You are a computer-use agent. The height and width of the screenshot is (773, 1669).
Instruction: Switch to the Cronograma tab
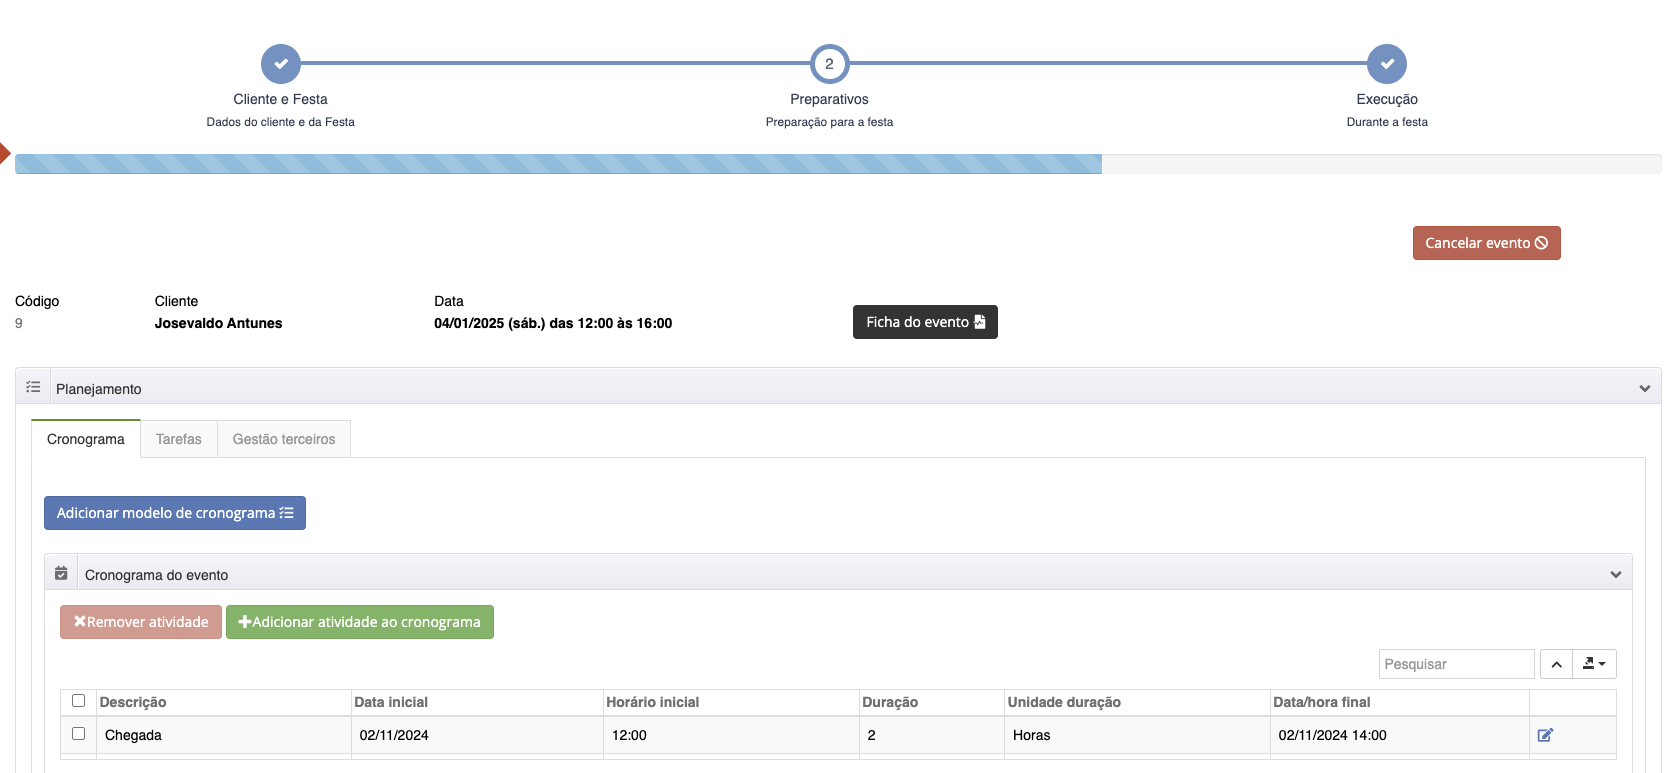[86, 439]
